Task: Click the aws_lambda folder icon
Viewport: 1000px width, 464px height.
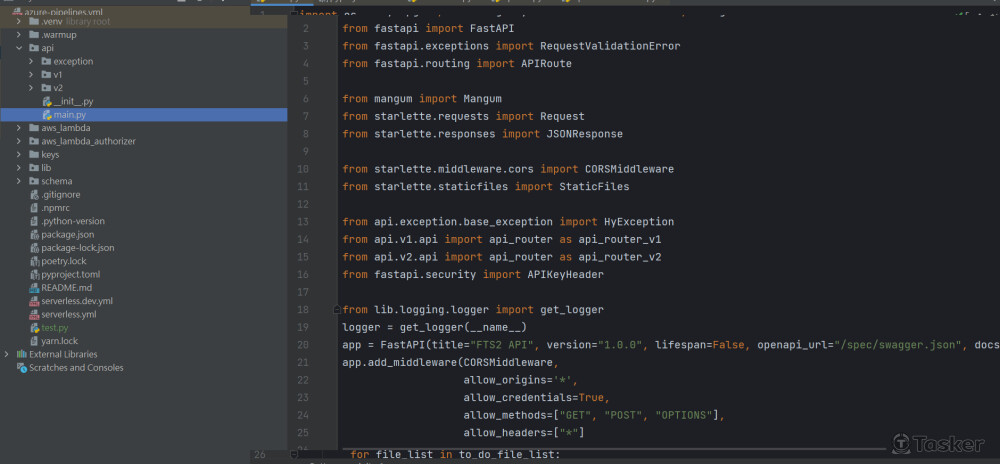Action: (x=34, y=128)
